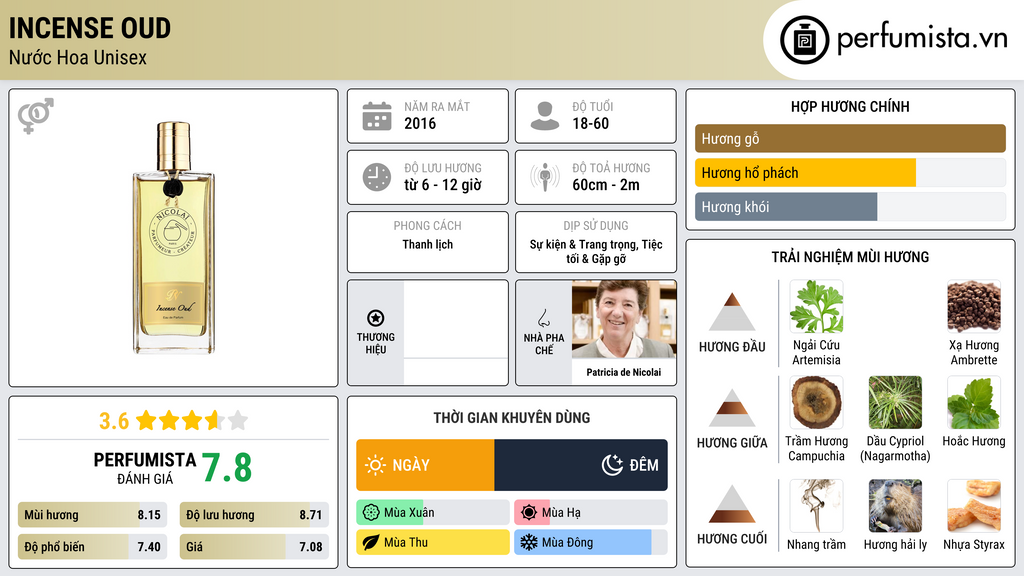
Task: Click the Thời gian khuyên dùng heading
Action: pos(512,418)
